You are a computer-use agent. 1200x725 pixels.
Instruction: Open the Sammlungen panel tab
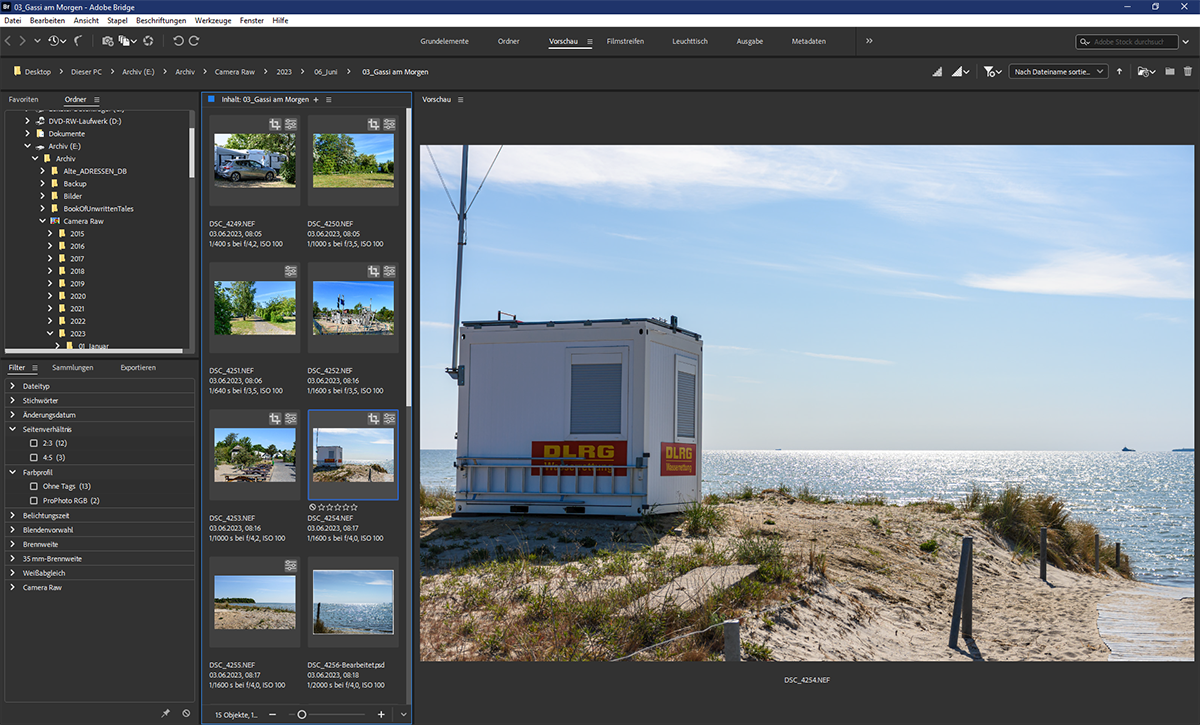pos(73,368)
